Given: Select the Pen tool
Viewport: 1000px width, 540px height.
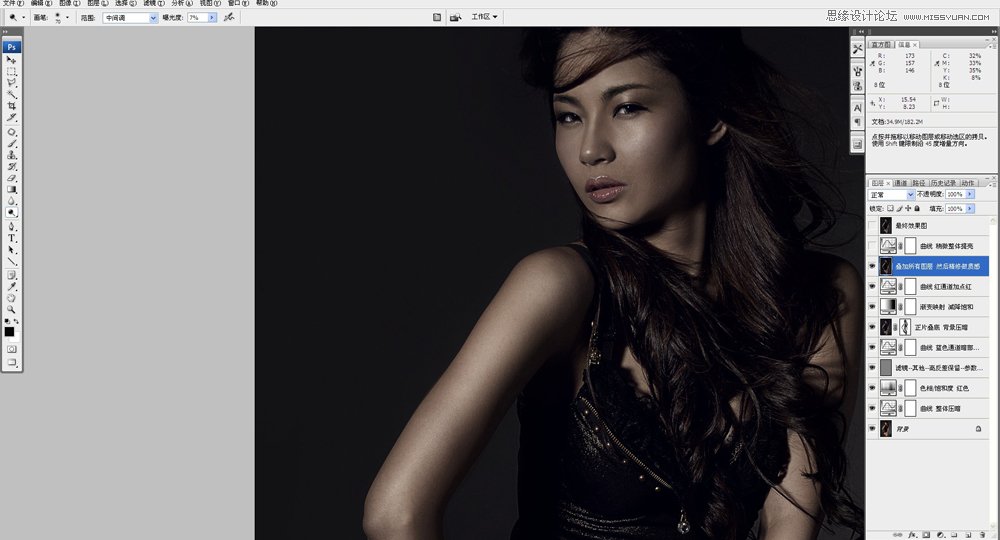Looking at the screenshot, I should pos(11,226).
